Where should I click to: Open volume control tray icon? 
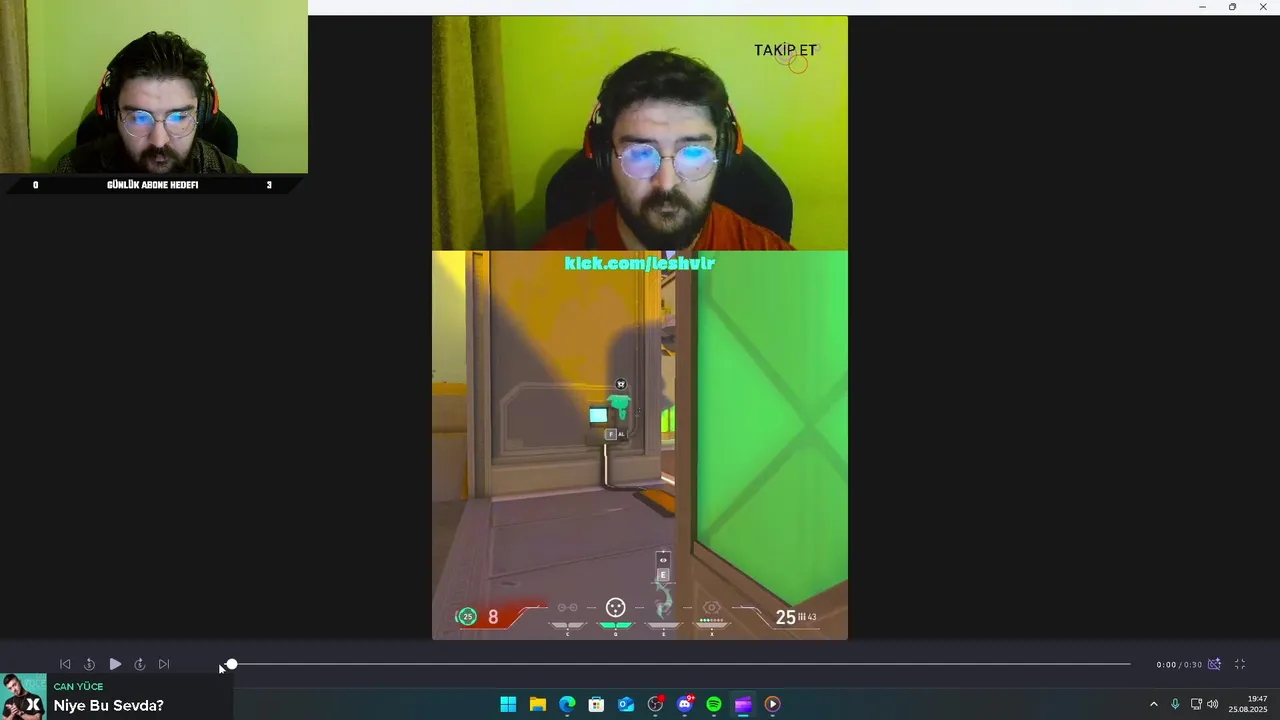point(1213,704)
